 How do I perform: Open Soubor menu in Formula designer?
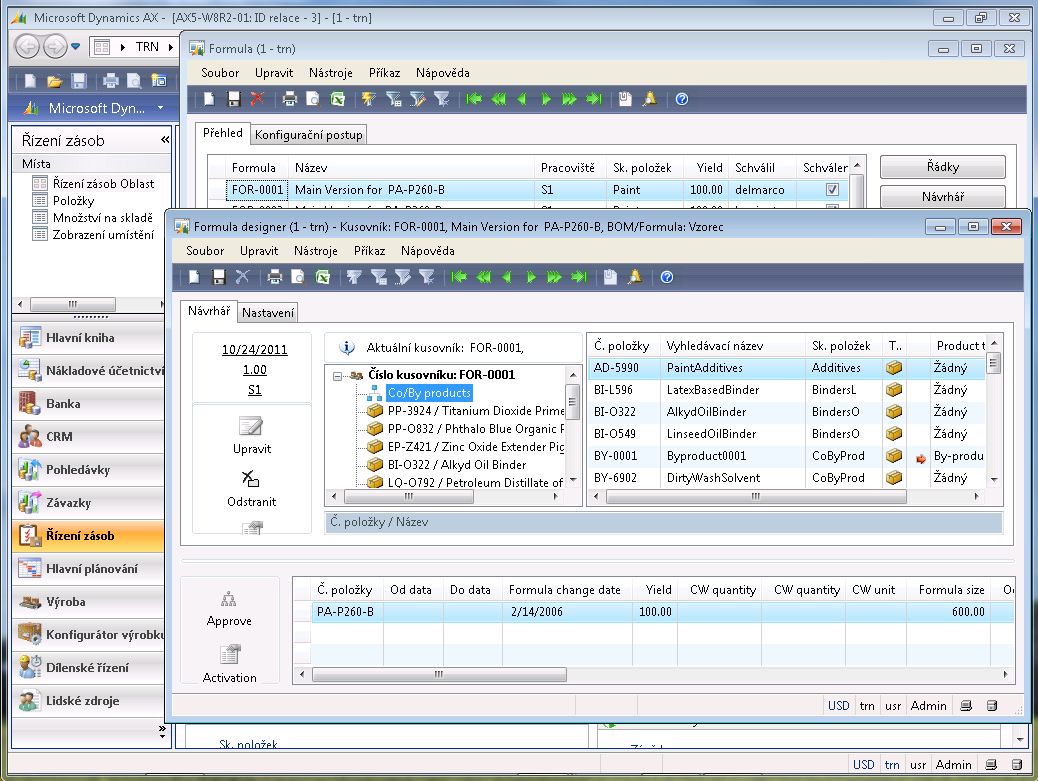click(x=205, y=251)
